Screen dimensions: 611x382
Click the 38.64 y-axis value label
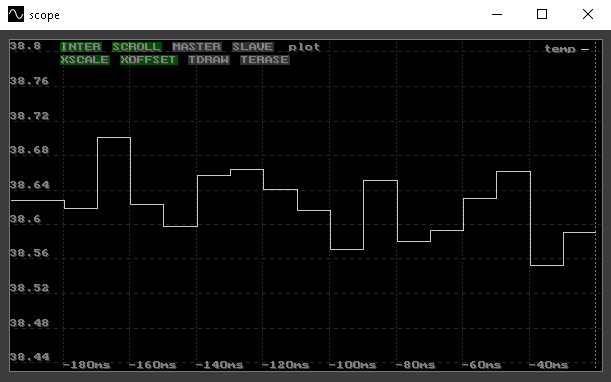pyautogui.click(x=30, y=184)
